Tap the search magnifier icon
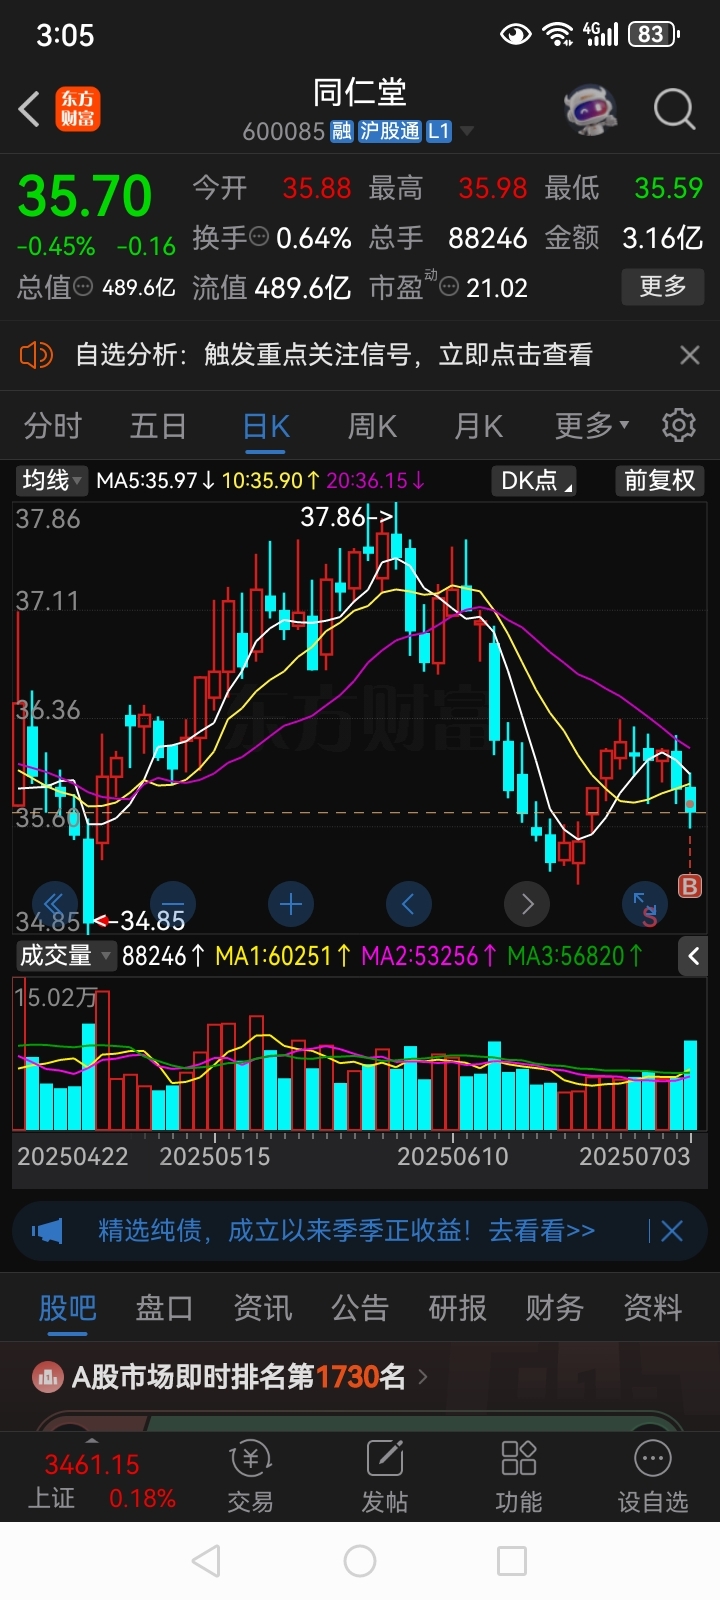The width and height of the screenshot is (720, 1600). [x=674, y=109]
